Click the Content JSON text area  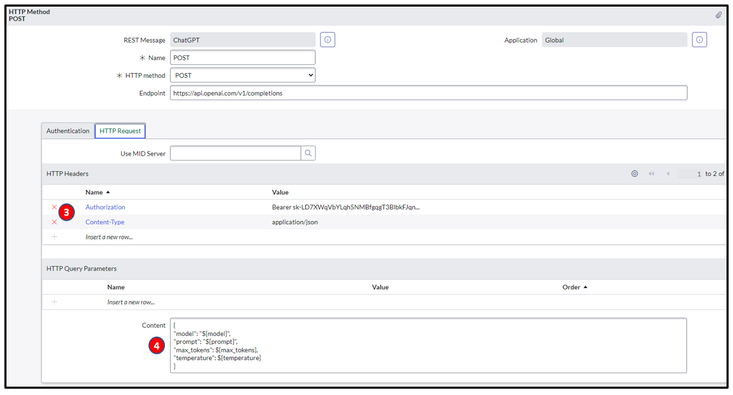(x=428, y=345)
